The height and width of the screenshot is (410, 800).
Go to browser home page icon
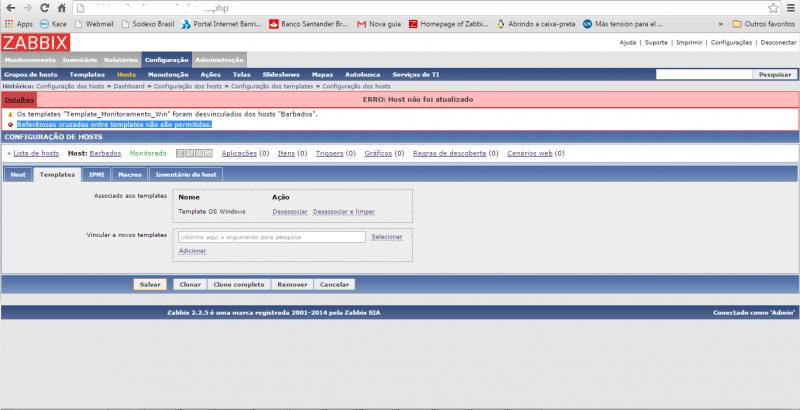[62, 8]
